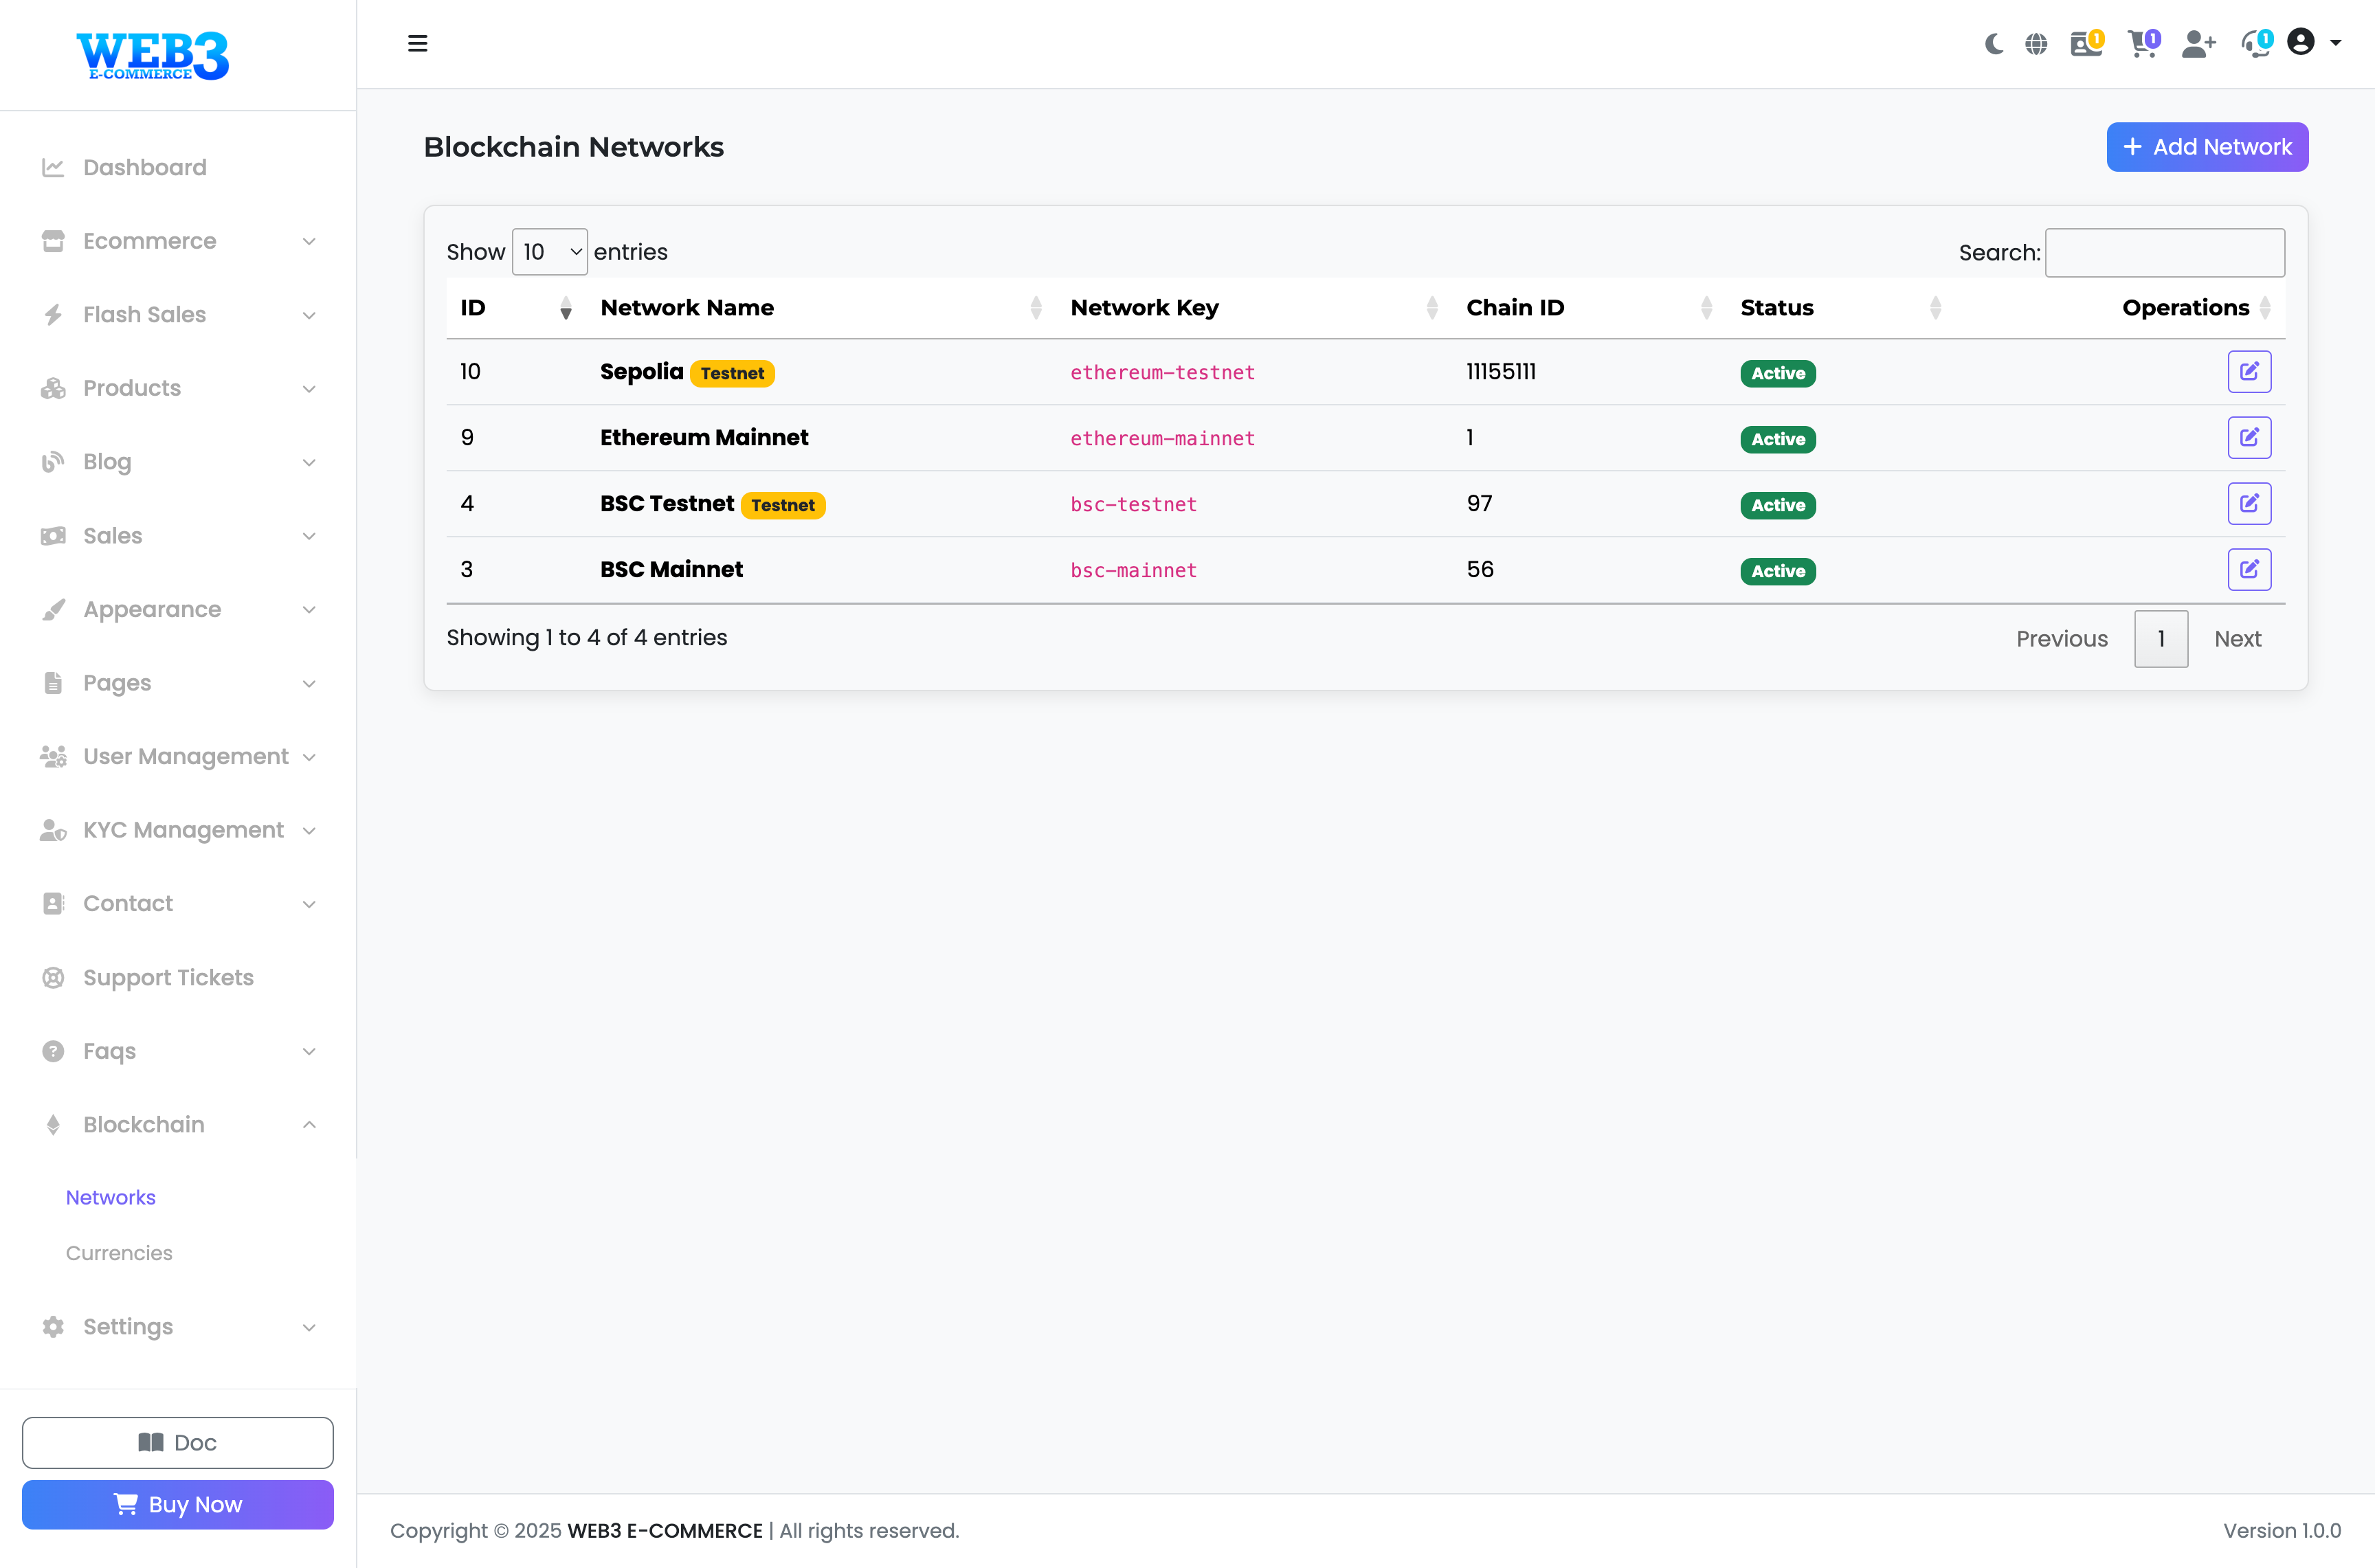This screenshot has width=2375, height=1568.
Task: Focus the table Search input field
Action: tap(2164, 253)
